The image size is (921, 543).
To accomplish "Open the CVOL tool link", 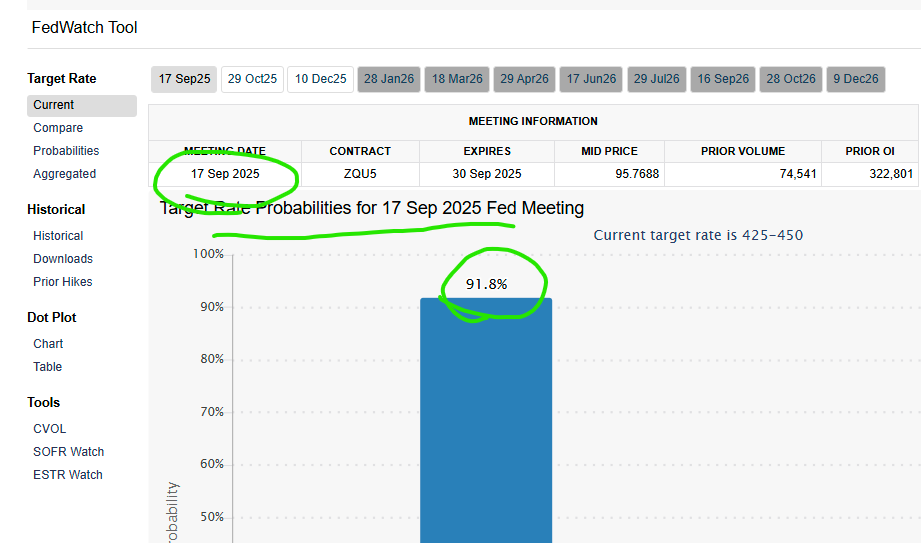I will (x=49, y=429).
